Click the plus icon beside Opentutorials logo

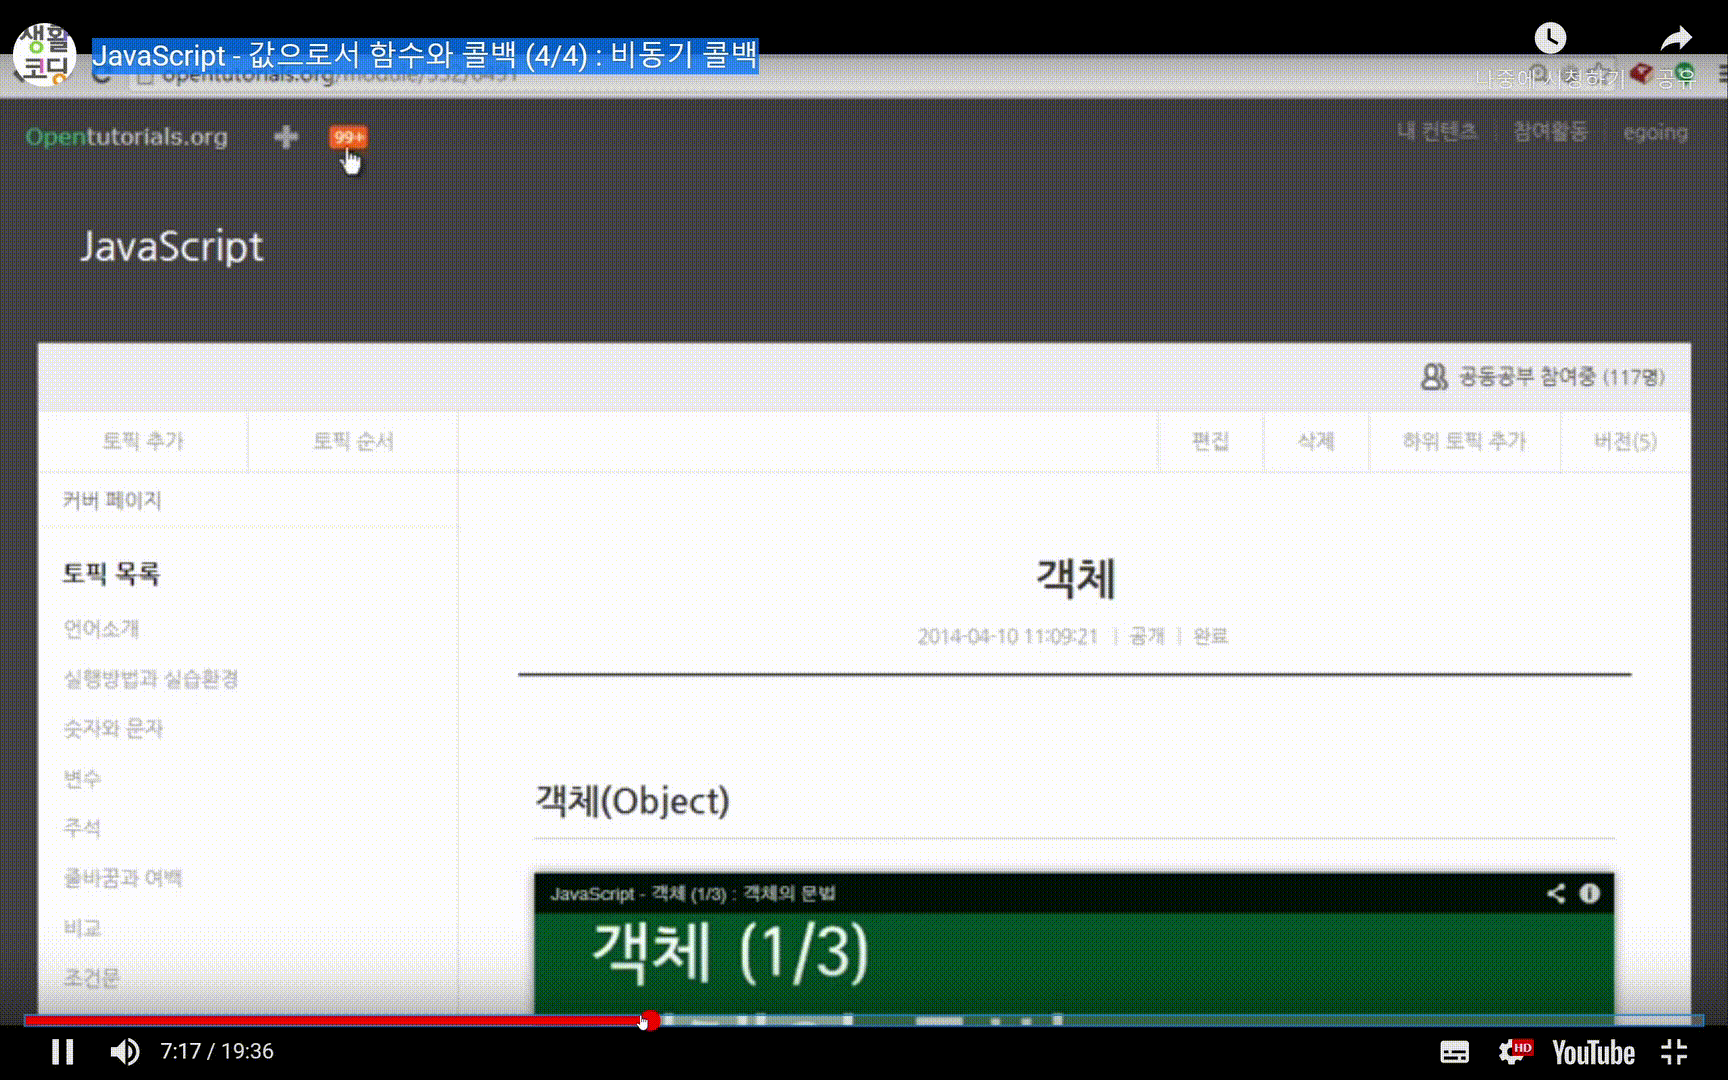[x=286, y=137]
